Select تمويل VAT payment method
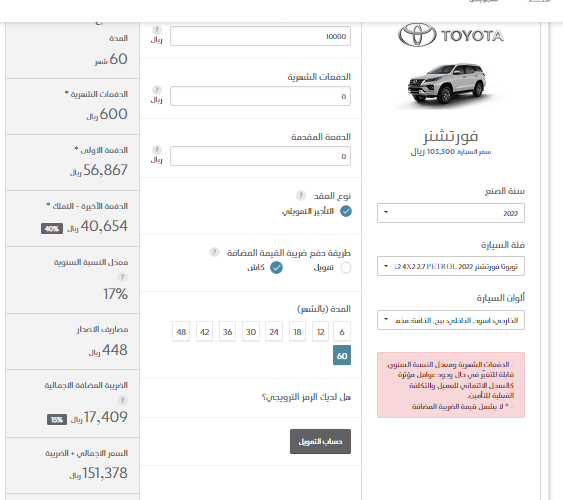This screenshot has height=500, width=563. click(346, 267)
